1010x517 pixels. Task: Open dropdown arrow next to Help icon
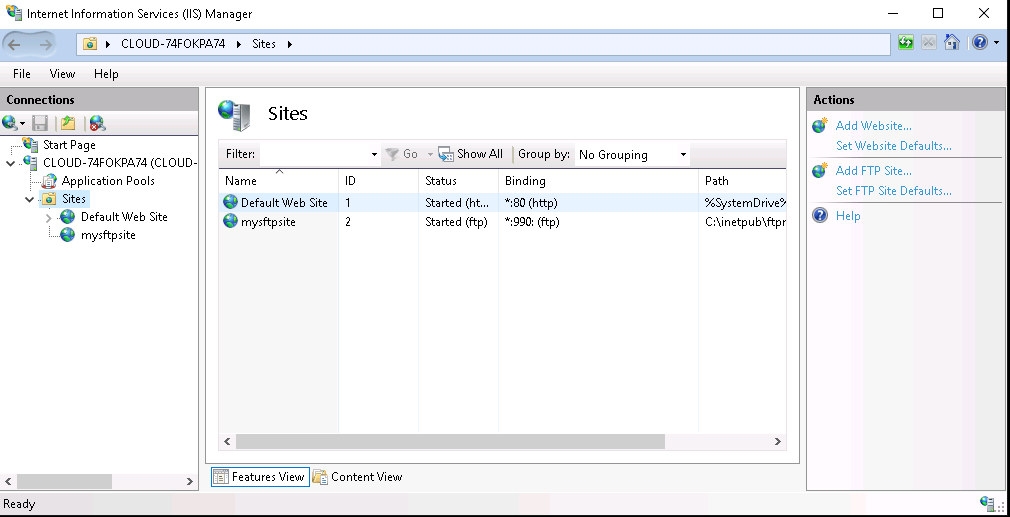996,43
